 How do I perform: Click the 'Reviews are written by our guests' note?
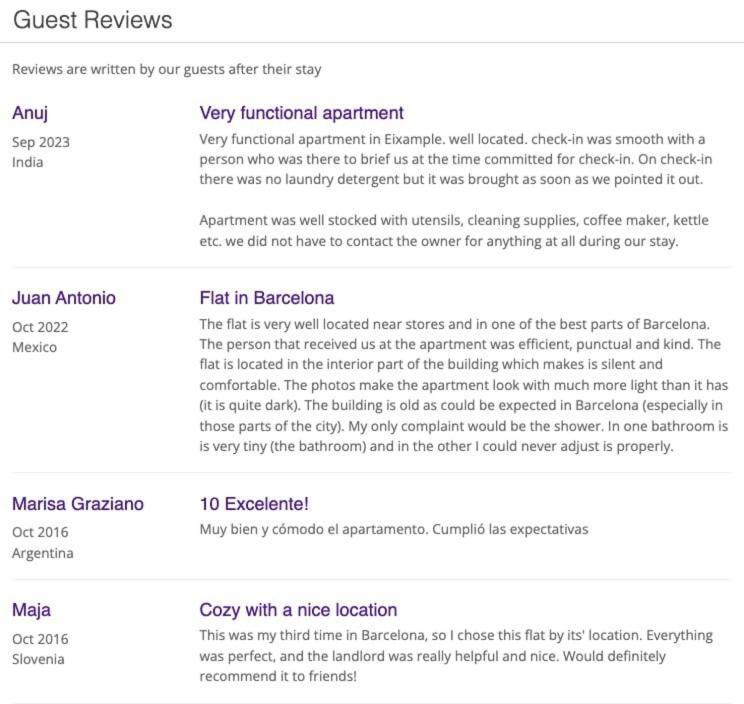(x=167, y=69)
